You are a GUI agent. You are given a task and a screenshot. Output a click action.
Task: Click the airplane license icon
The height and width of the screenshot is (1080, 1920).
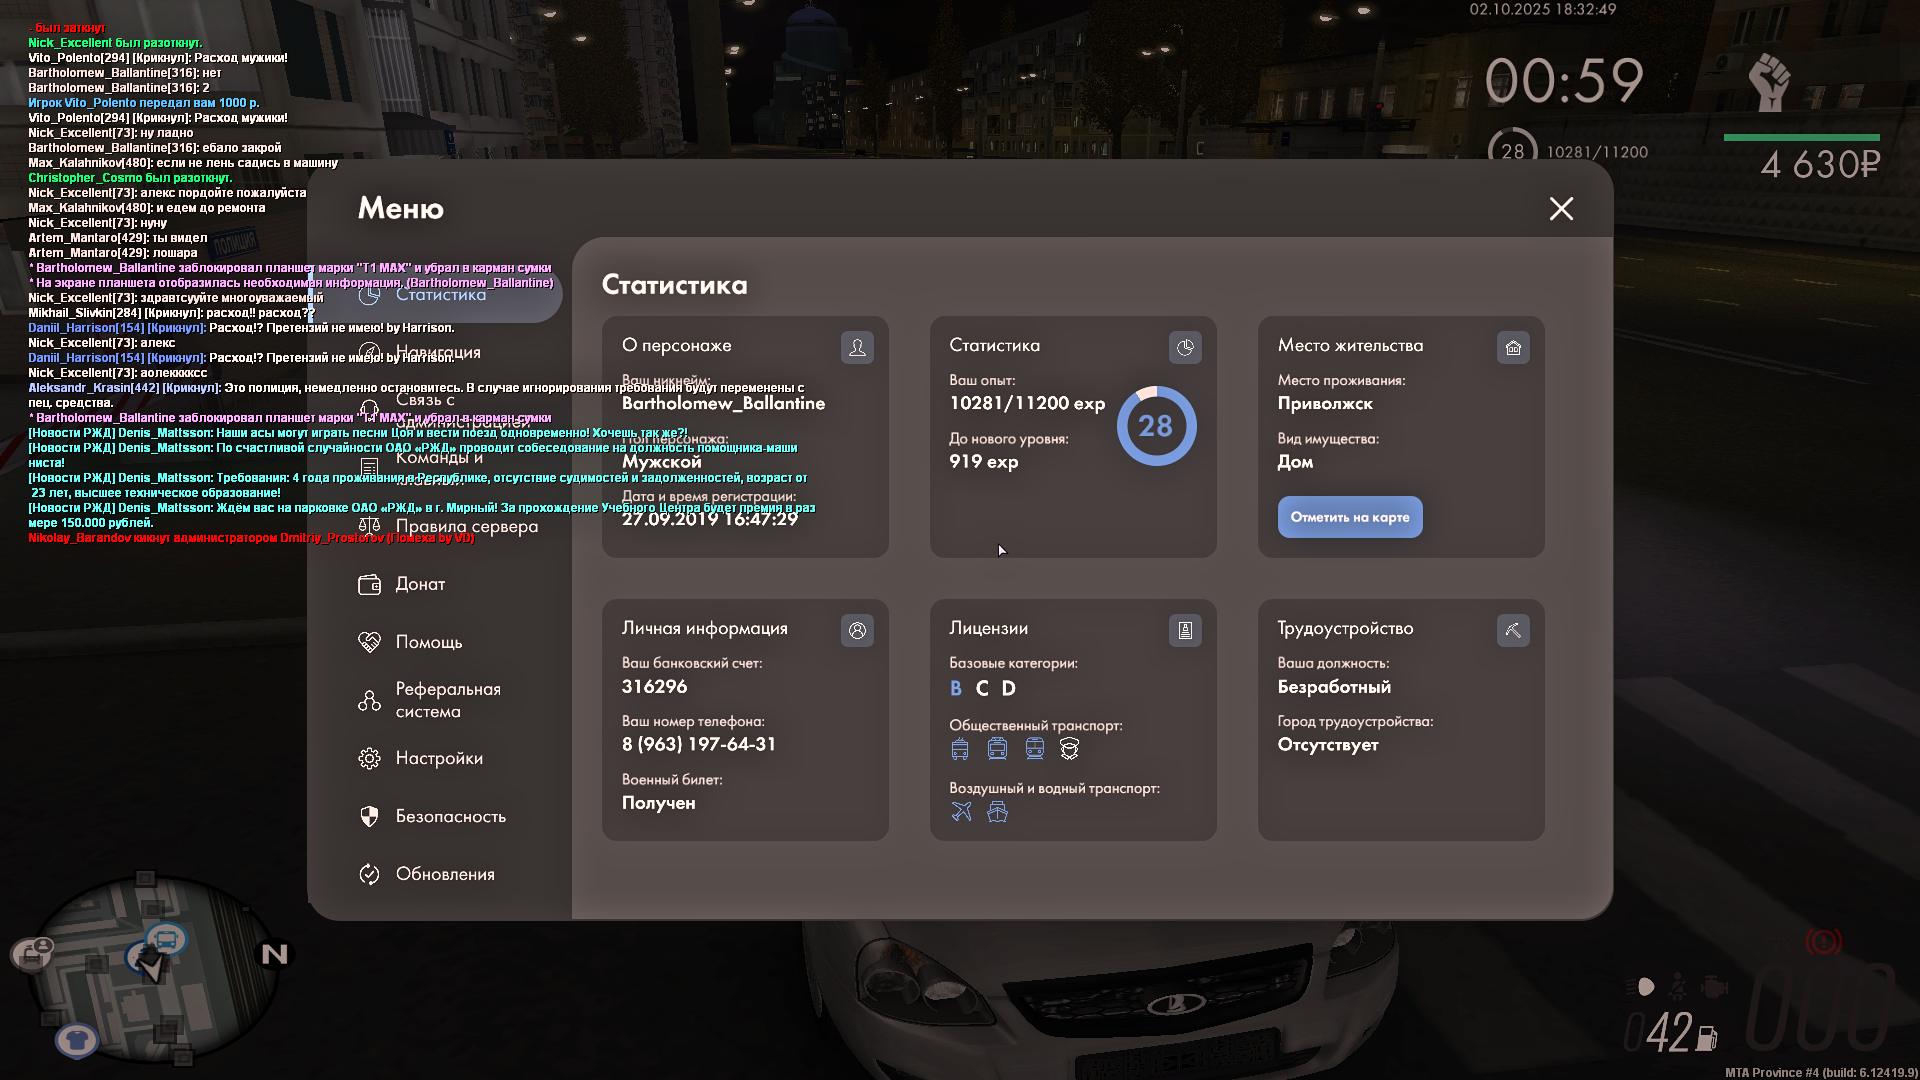(x=961, y=811)
